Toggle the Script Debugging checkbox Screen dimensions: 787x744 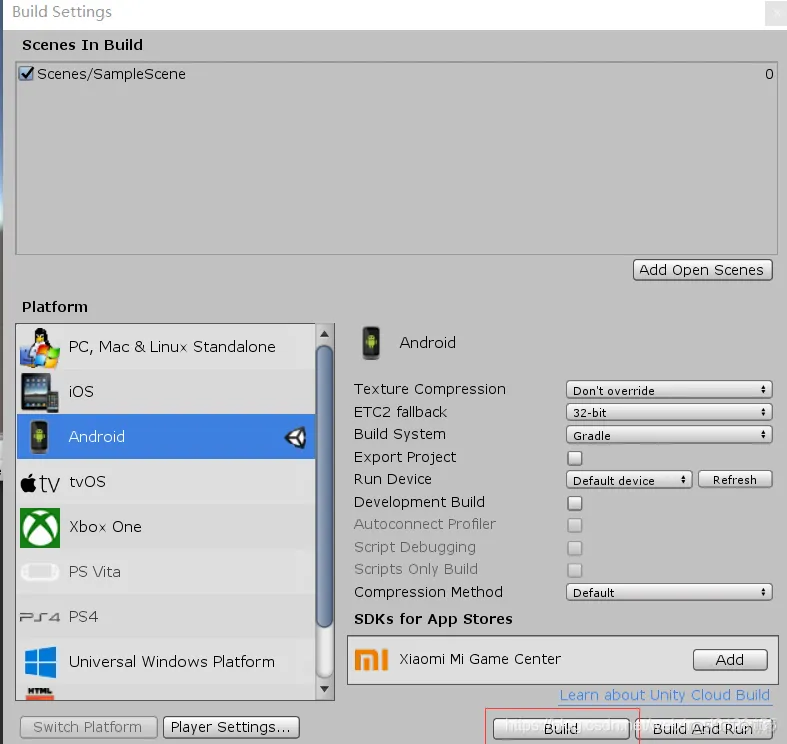(x=575, y=548)
